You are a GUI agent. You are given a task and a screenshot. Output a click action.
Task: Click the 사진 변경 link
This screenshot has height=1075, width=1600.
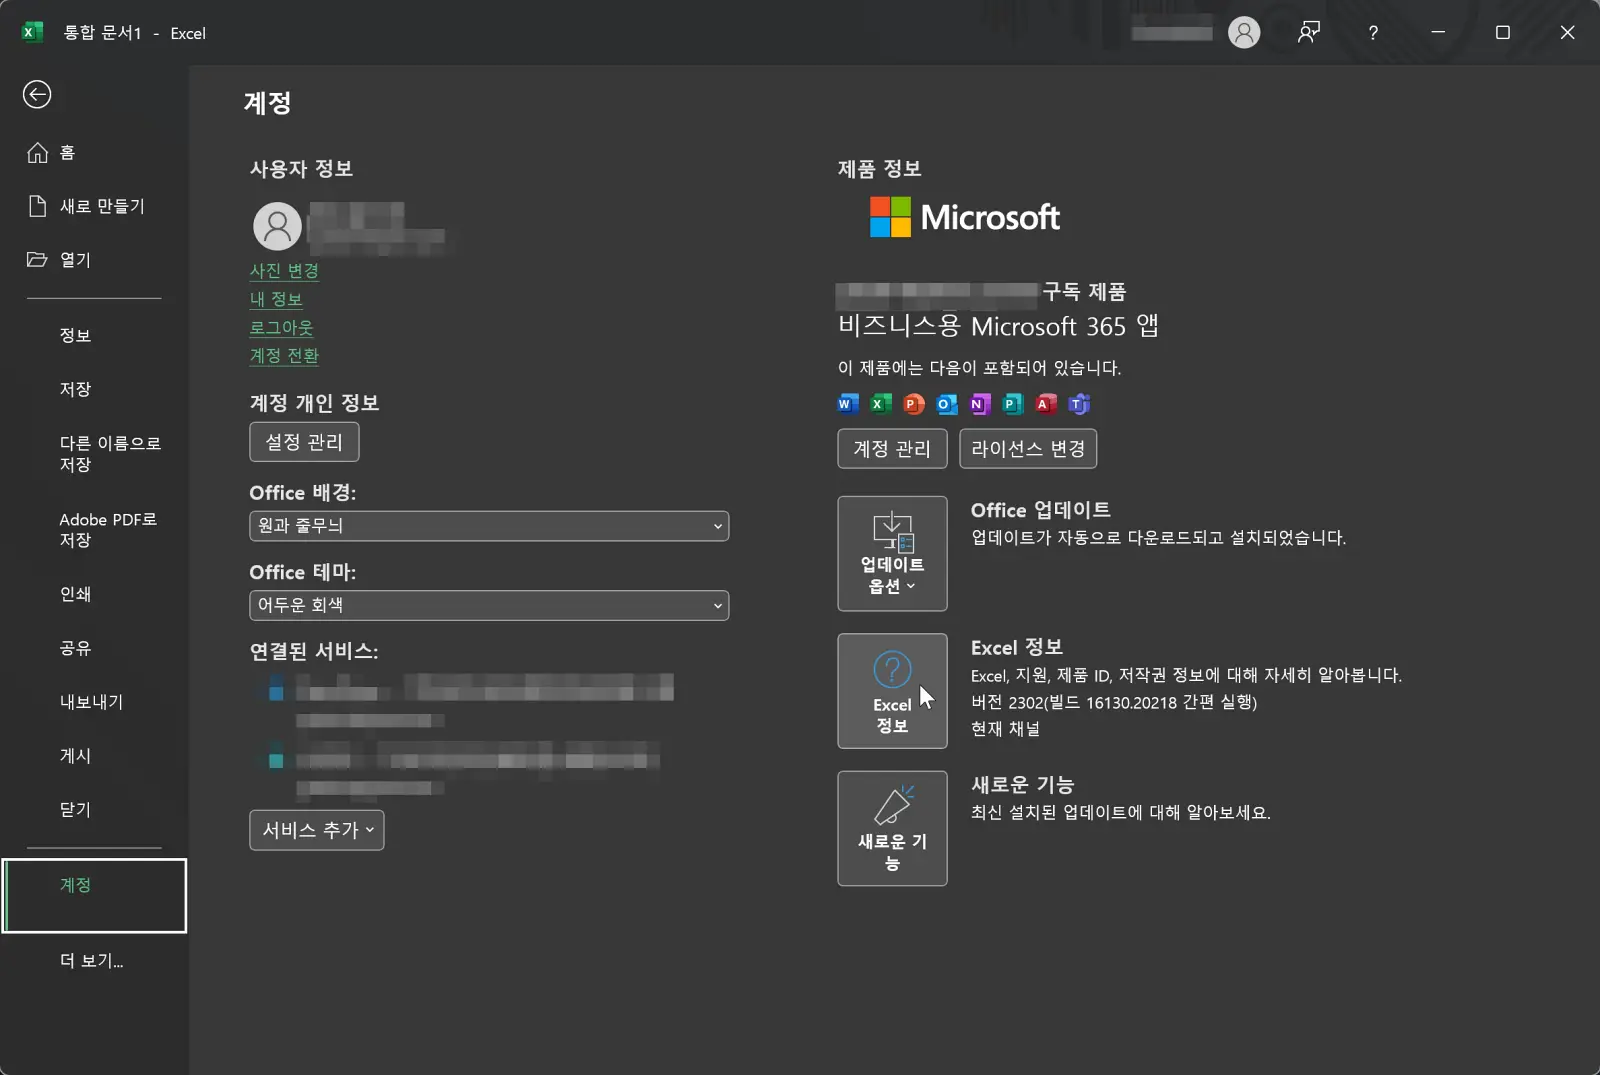[284, 271]
